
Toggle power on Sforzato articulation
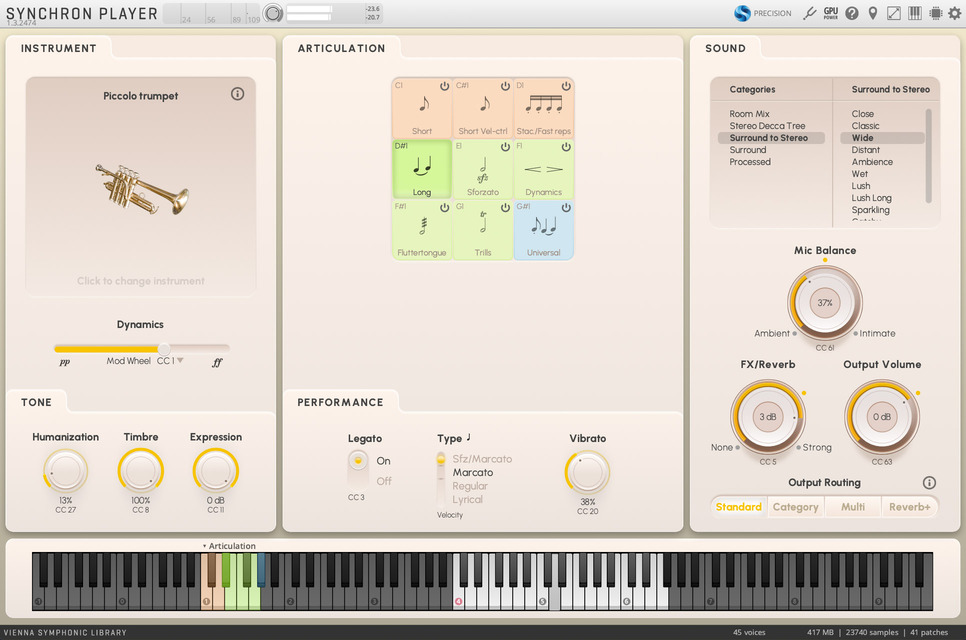505,147
